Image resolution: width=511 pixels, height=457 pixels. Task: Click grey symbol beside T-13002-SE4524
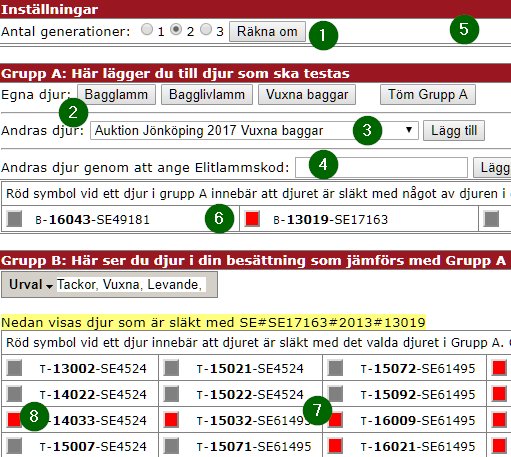click(14, 368)
